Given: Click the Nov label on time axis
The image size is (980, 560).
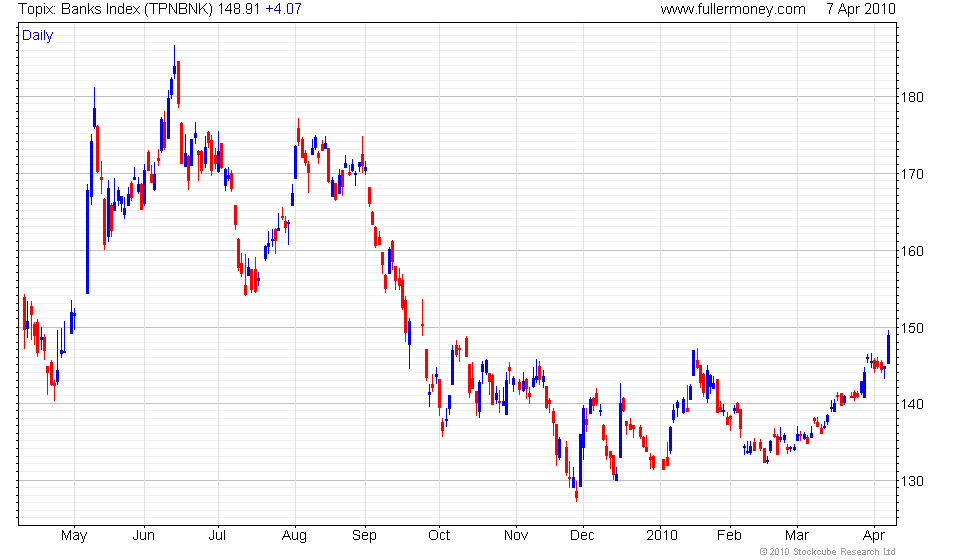Looking at the screenshot, I should [x=516, y=536].
